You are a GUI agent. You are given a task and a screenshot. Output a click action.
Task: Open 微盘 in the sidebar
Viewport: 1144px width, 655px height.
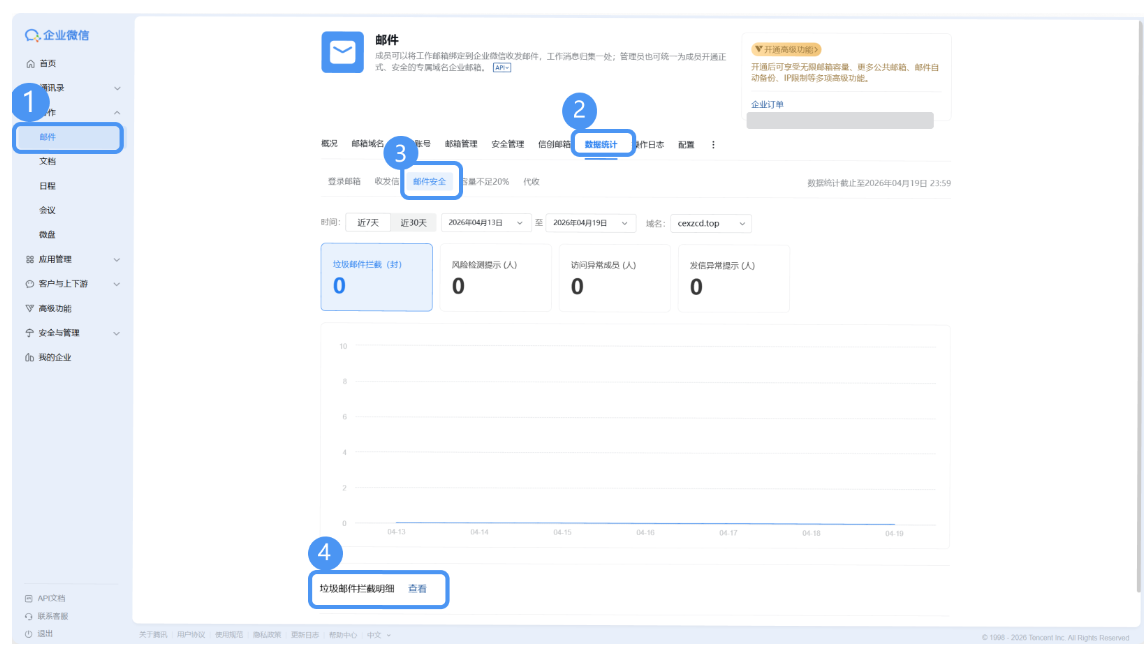47,235
